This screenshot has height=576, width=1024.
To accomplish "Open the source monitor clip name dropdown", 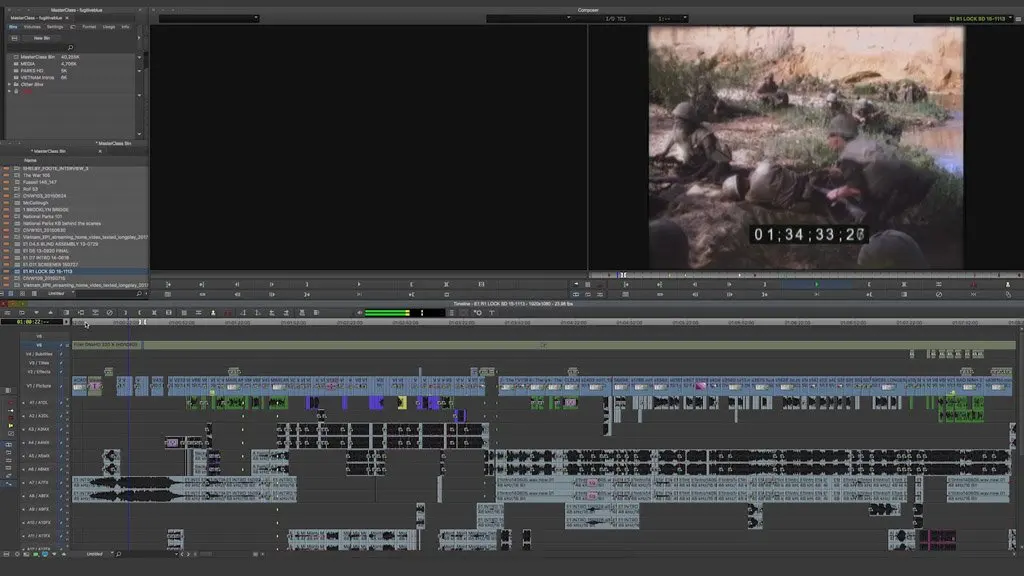I will point(208,18).
